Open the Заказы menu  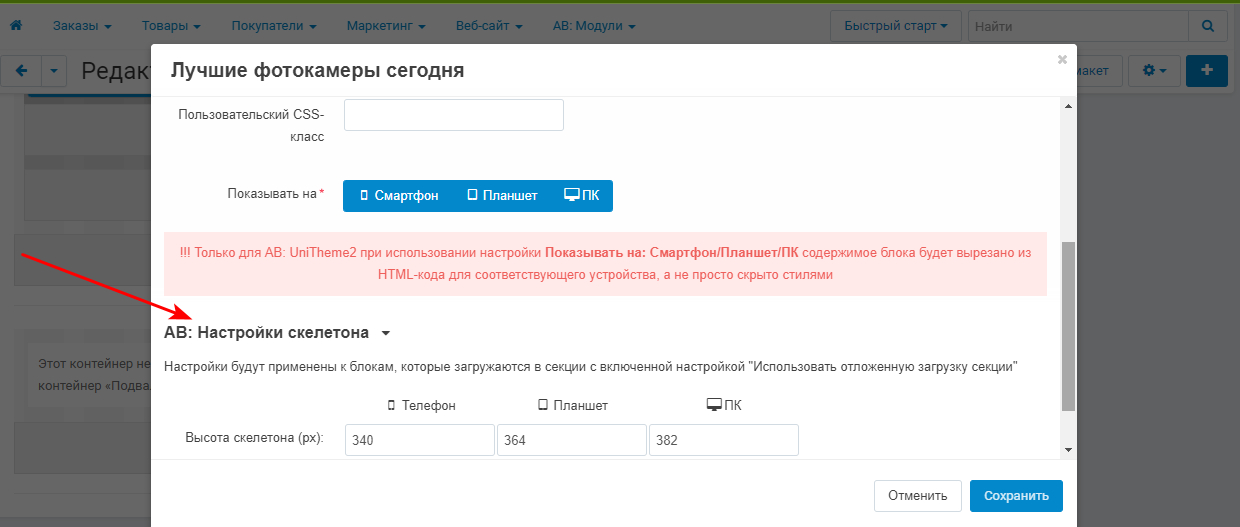tap(81, 25)
